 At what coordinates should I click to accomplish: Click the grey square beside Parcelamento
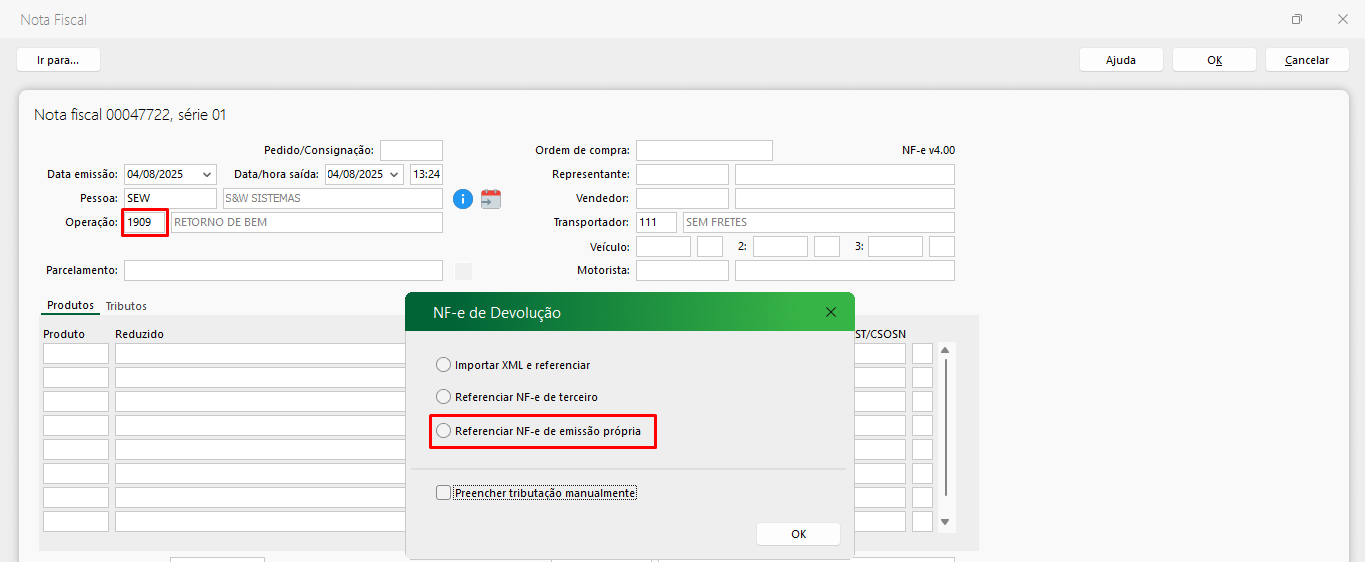tap(463, 271)
